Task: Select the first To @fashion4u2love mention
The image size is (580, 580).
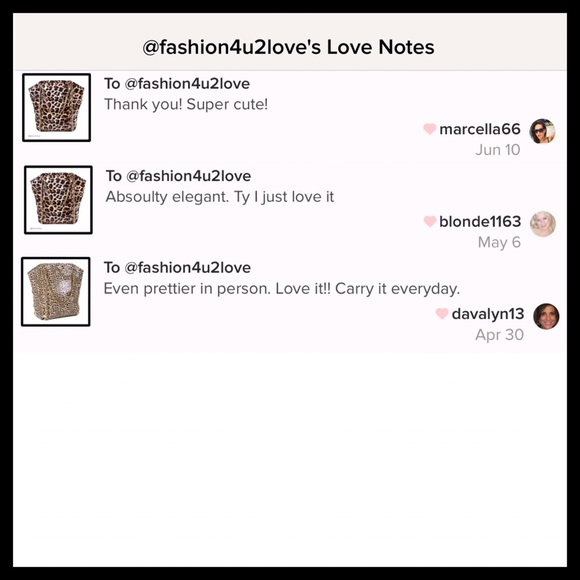Action: [x=177, y=84]
